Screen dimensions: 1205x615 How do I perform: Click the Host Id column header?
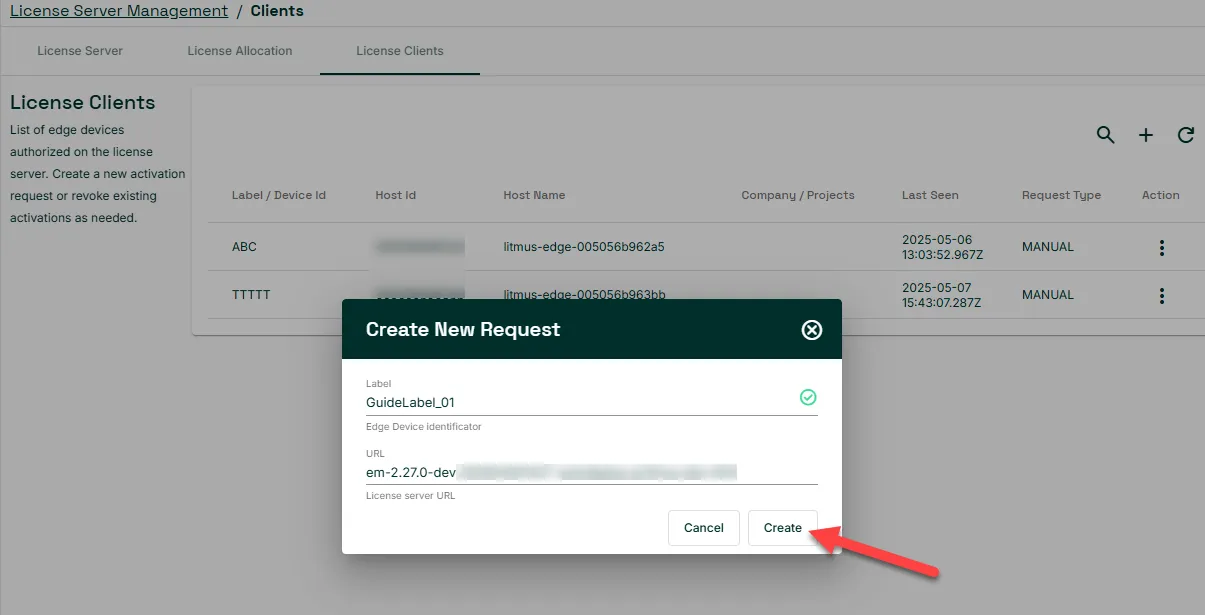coord(396,195)
